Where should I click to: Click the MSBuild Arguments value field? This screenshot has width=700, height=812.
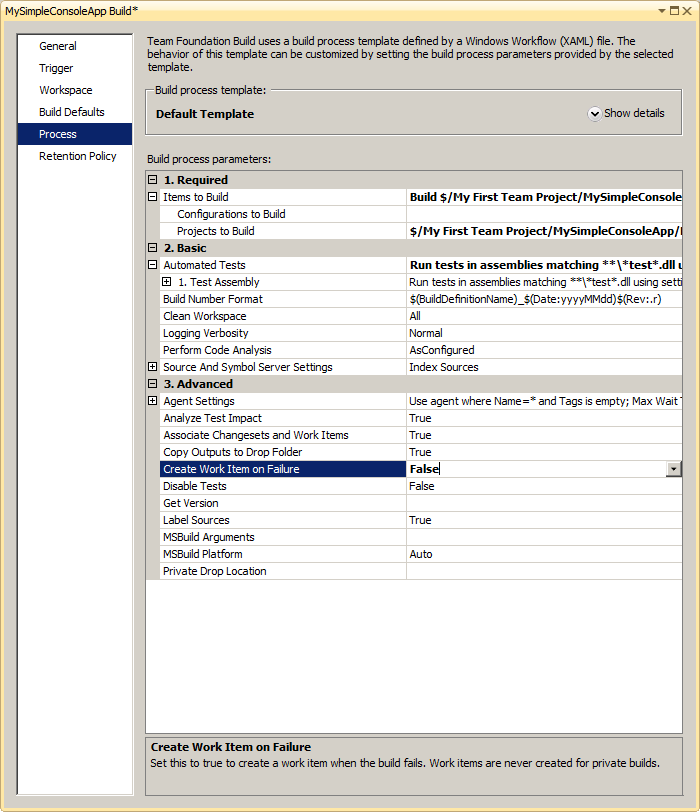(x=544, y=538)
